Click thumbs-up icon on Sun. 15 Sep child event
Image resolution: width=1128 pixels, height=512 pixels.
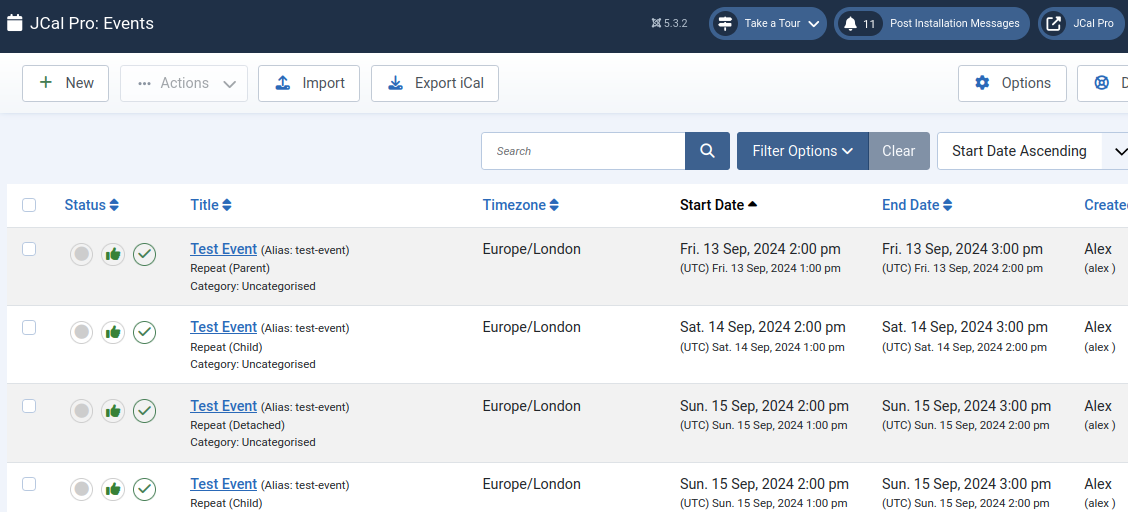(113, 489)
